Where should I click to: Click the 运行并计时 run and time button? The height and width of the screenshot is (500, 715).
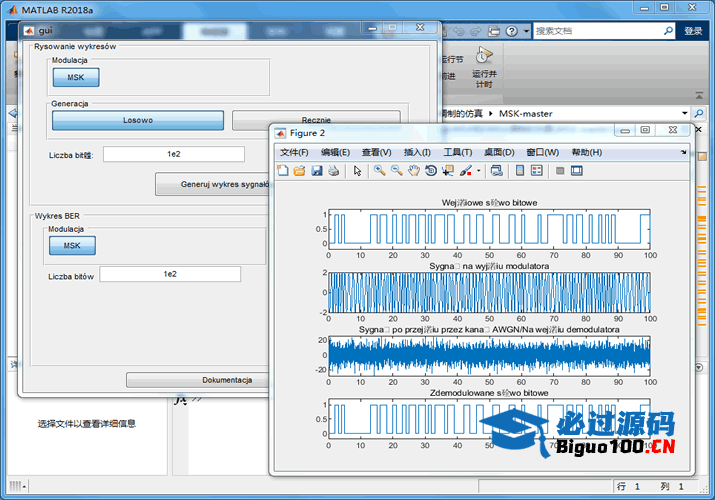tap(484, 67)
